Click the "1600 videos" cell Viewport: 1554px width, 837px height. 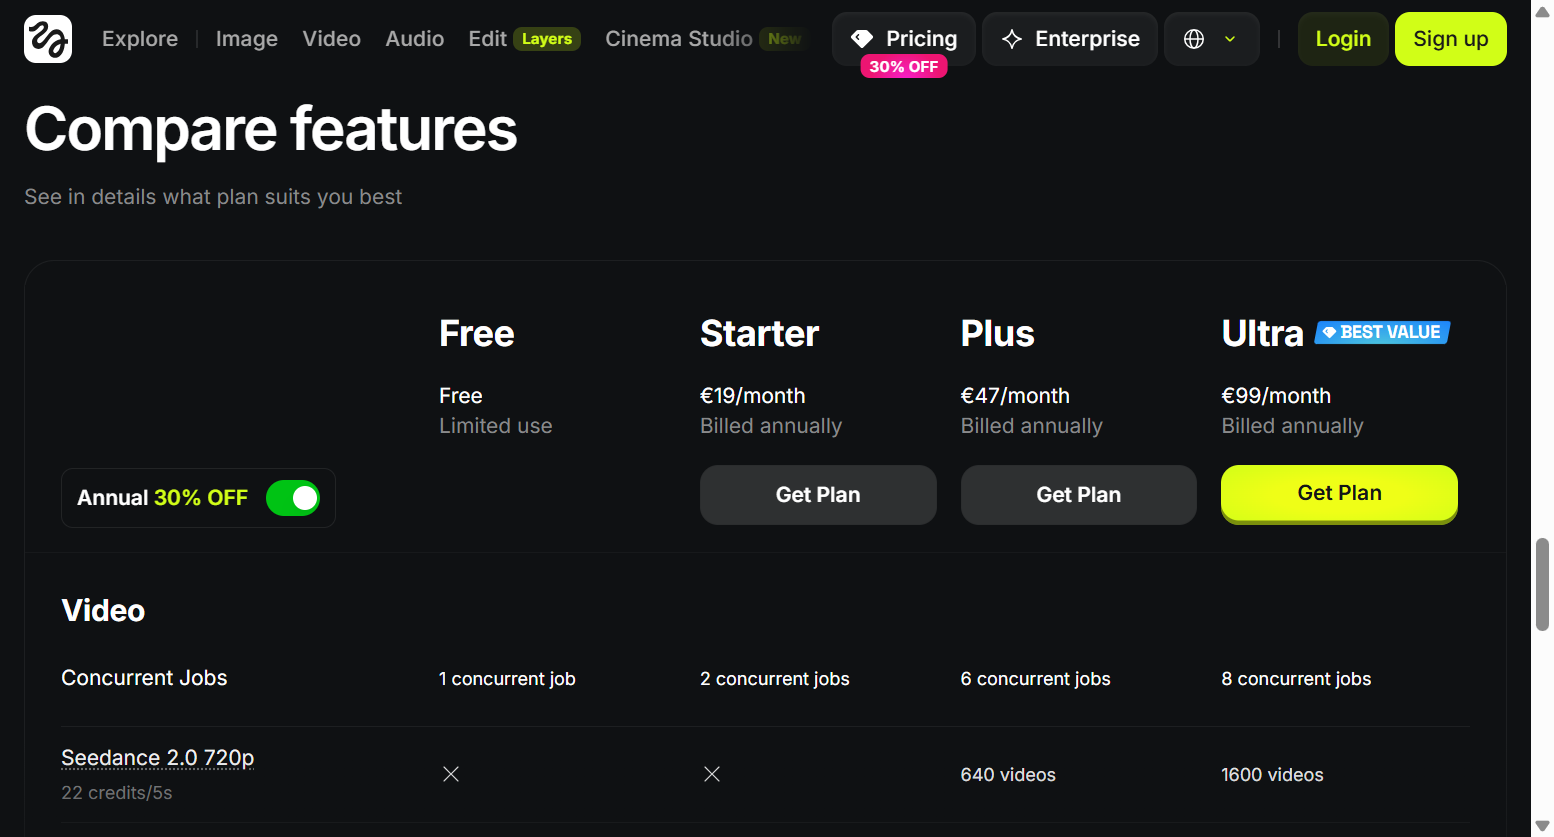1272,775
